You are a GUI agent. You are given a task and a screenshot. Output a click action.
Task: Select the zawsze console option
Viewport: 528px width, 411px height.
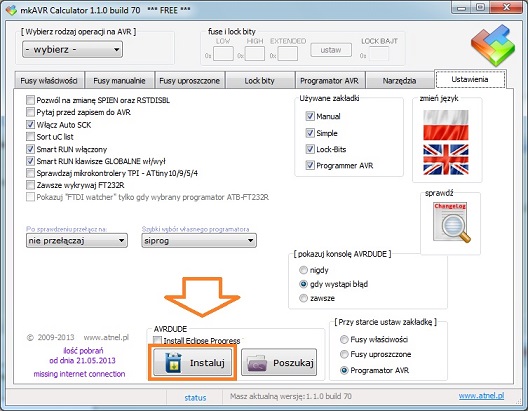pos(303,298)
